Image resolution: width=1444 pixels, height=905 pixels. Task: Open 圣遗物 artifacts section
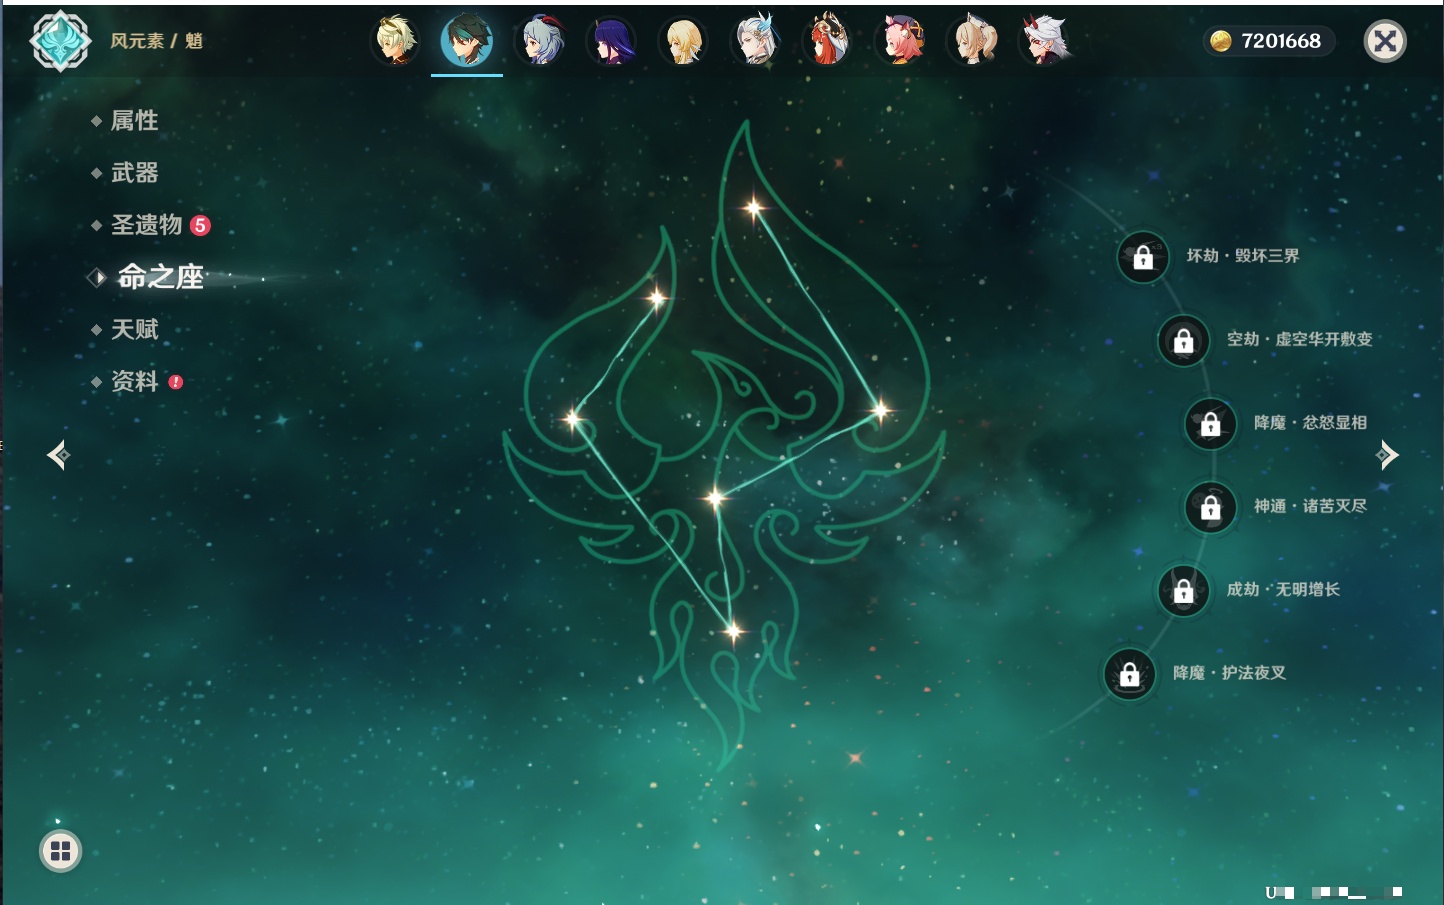pos(147,225)
